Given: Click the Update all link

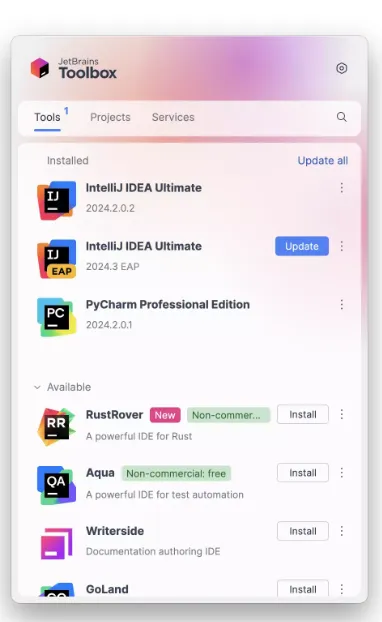Looking at the screenshot, I should [x=323, y=160].
